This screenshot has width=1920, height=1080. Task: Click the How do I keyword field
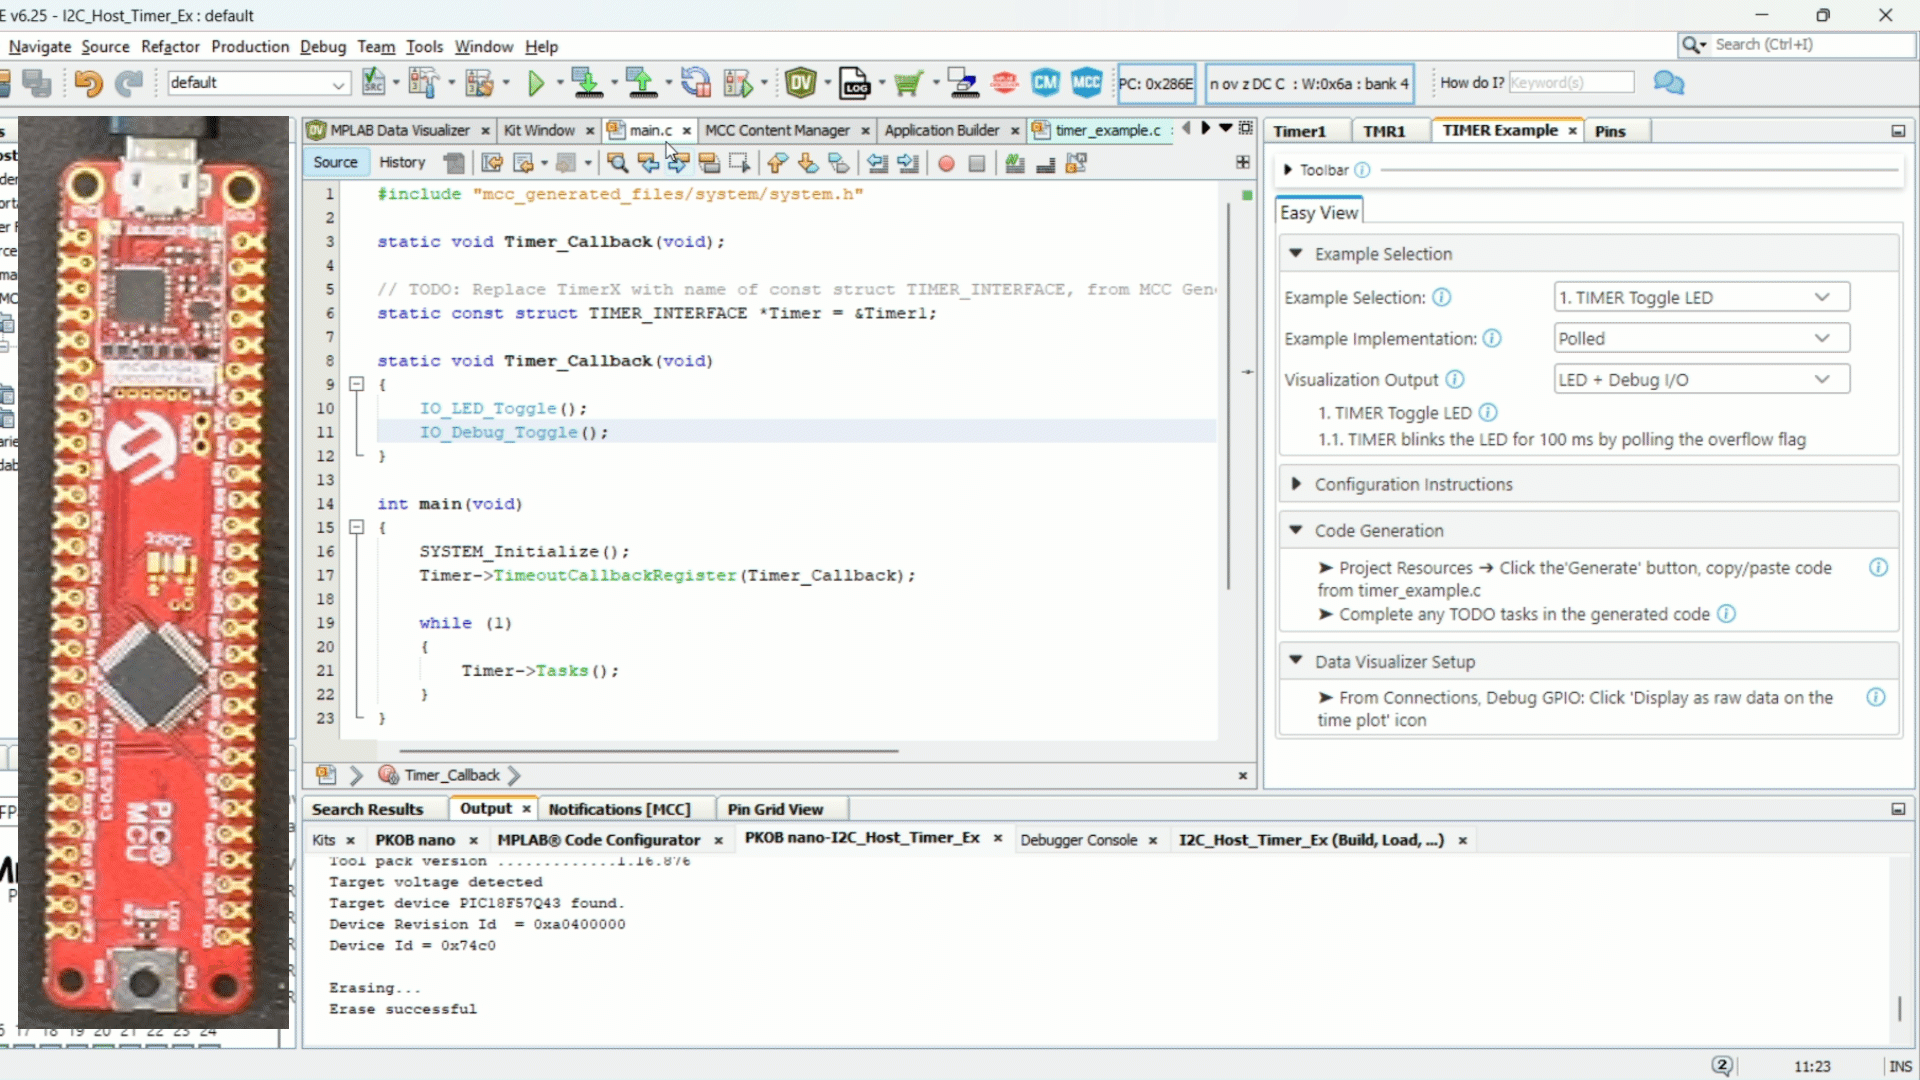tap(1570, 83)
